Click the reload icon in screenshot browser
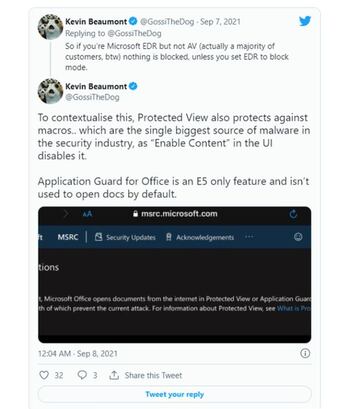Screen dimensions: 360x409 click(293, 214)
